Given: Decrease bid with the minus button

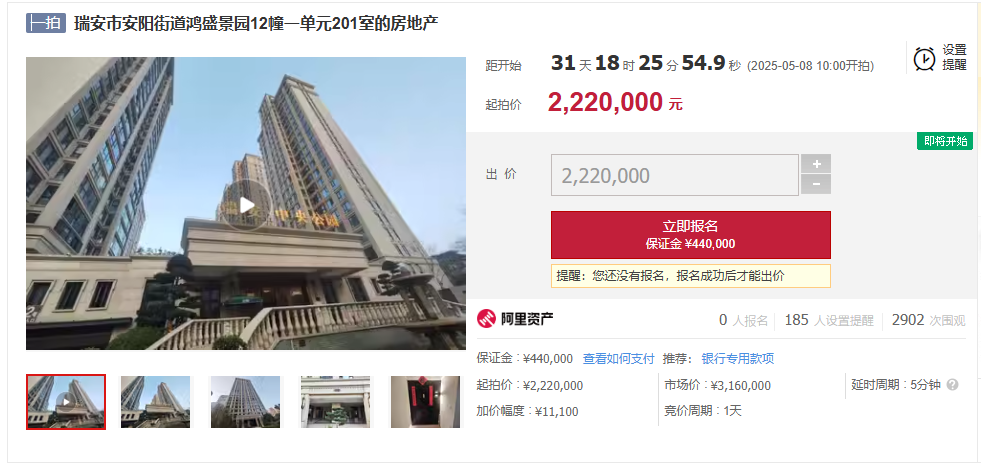Looking at the screenshot, I should click(x=816, y=184).
